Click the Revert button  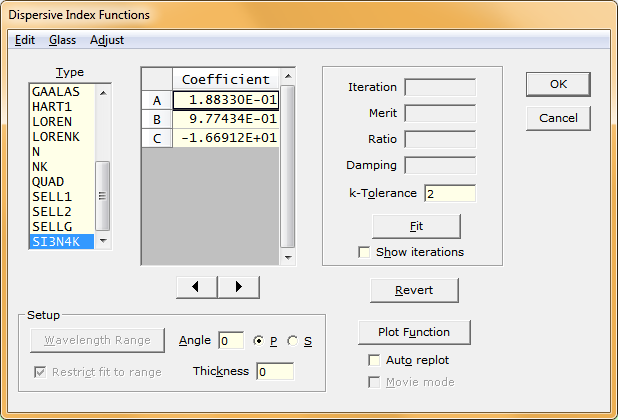click(414, 290)
